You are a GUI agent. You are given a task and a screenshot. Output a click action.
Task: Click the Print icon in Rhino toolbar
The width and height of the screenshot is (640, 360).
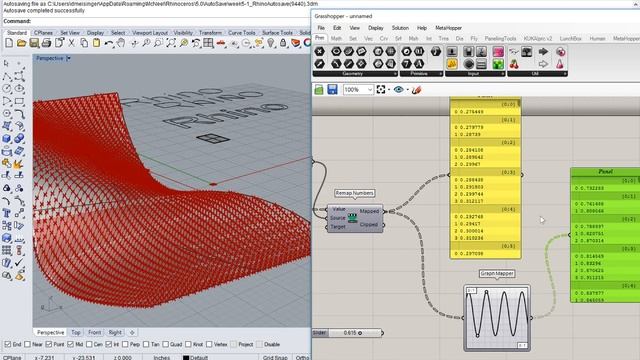46,43
